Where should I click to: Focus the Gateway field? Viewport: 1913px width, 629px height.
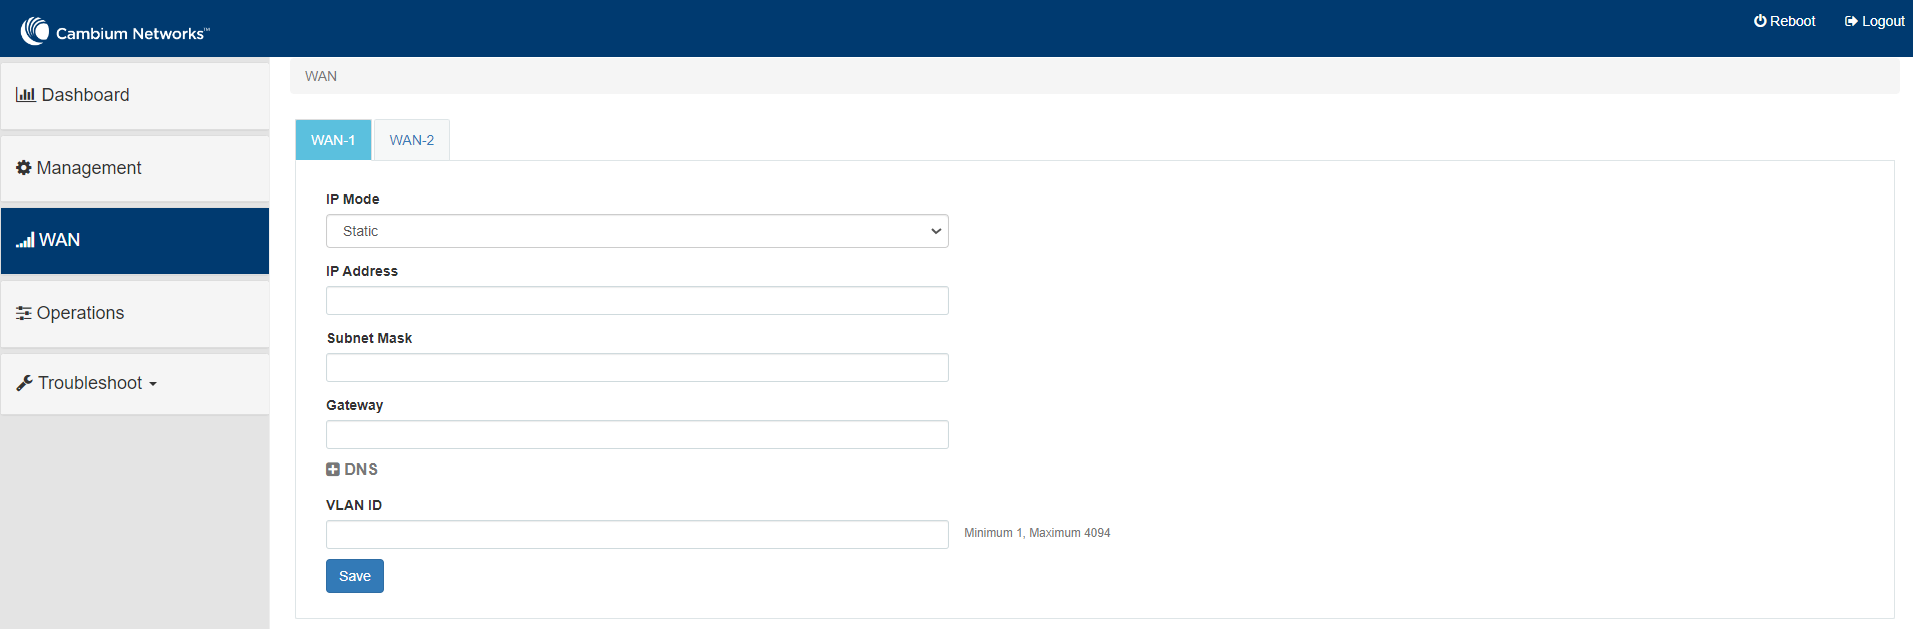637,435
